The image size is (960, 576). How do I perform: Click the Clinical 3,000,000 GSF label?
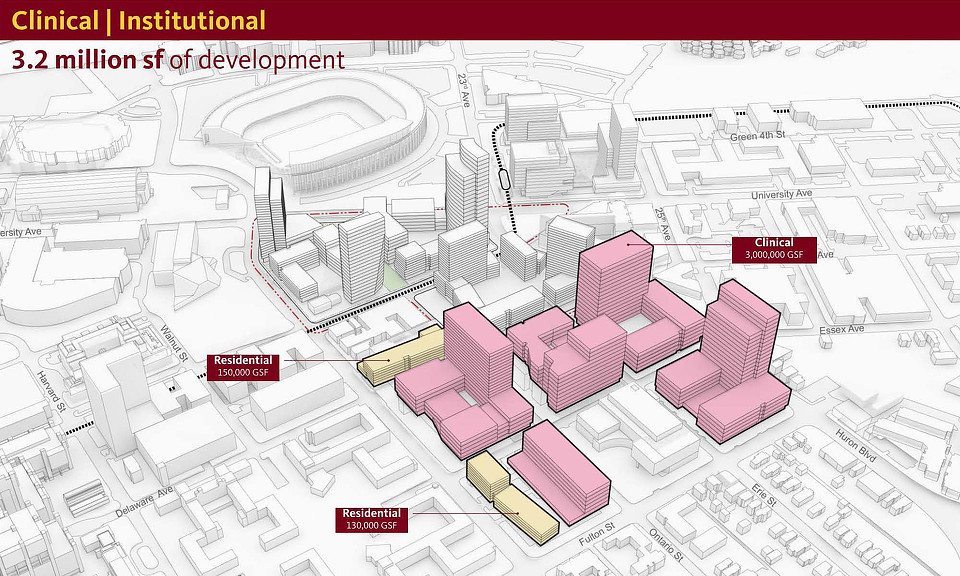pyautogui.click(x=773, y=249)
